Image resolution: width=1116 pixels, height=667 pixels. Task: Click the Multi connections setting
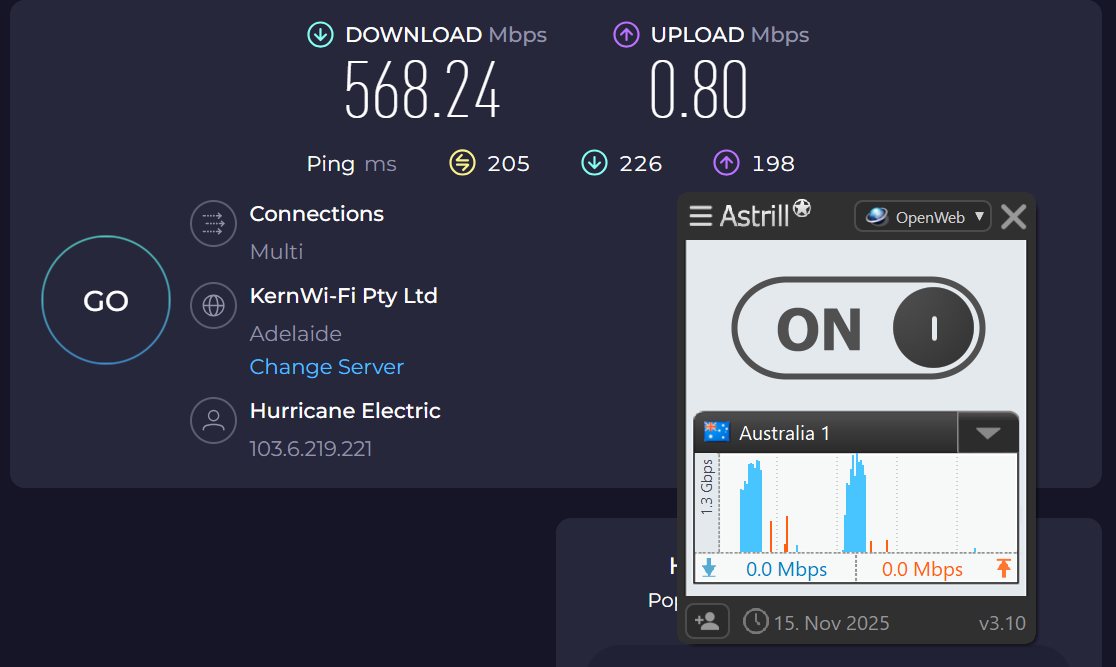click(276, 252)
